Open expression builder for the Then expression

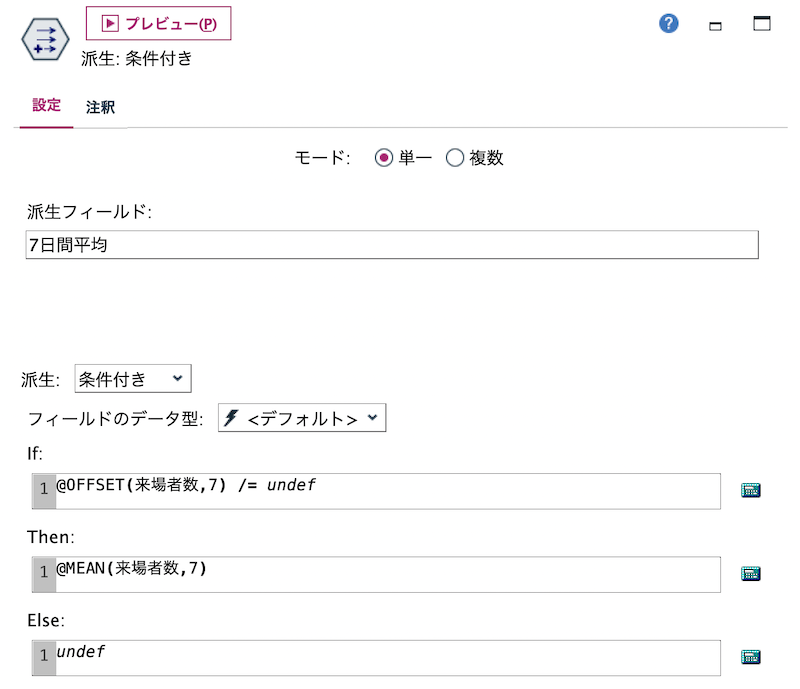(x=751, y=573)
